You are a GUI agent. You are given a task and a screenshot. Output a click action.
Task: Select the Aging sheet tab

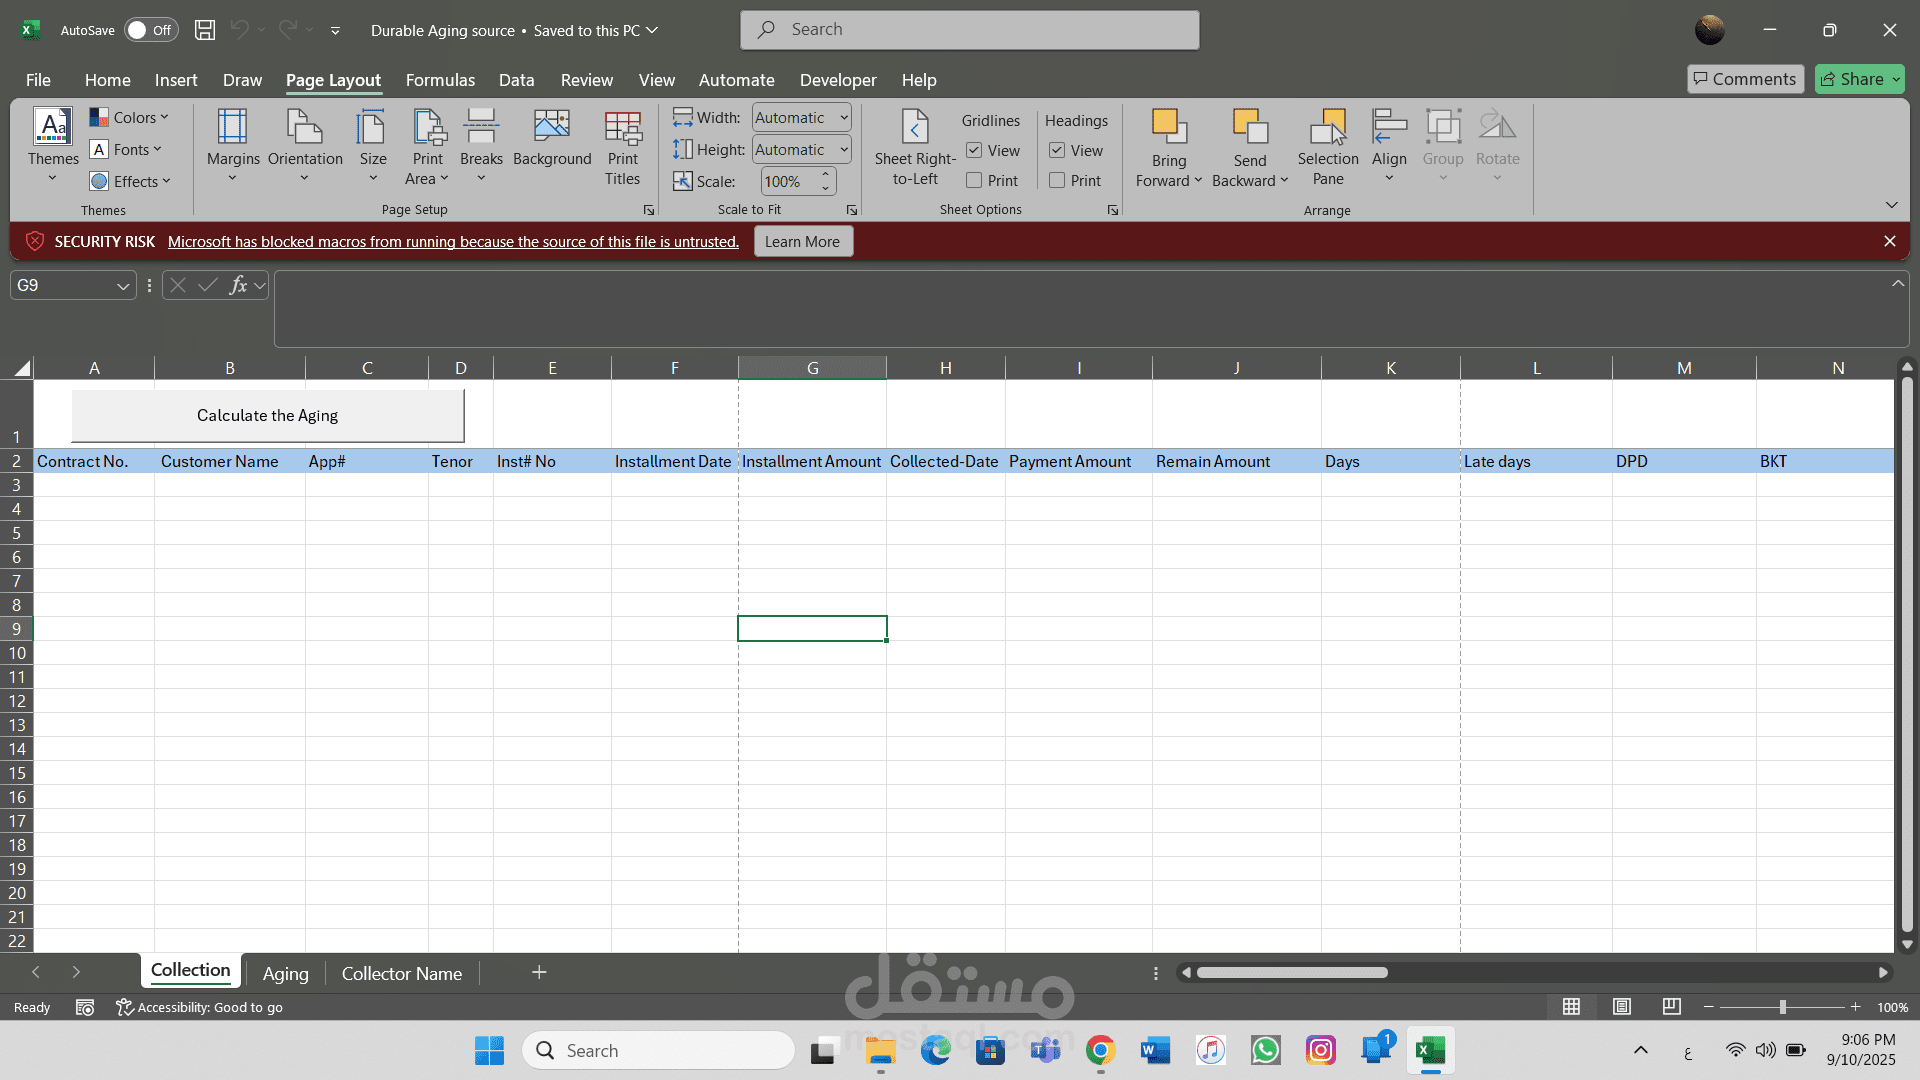(285, 973)
